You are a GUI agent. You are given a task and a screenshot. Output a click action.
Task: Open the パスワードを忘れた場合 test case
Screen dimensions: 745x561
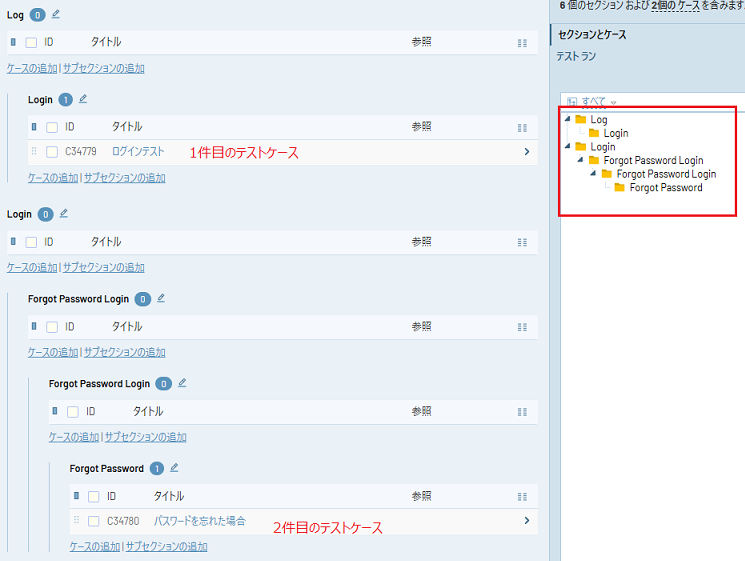(199, 521)
